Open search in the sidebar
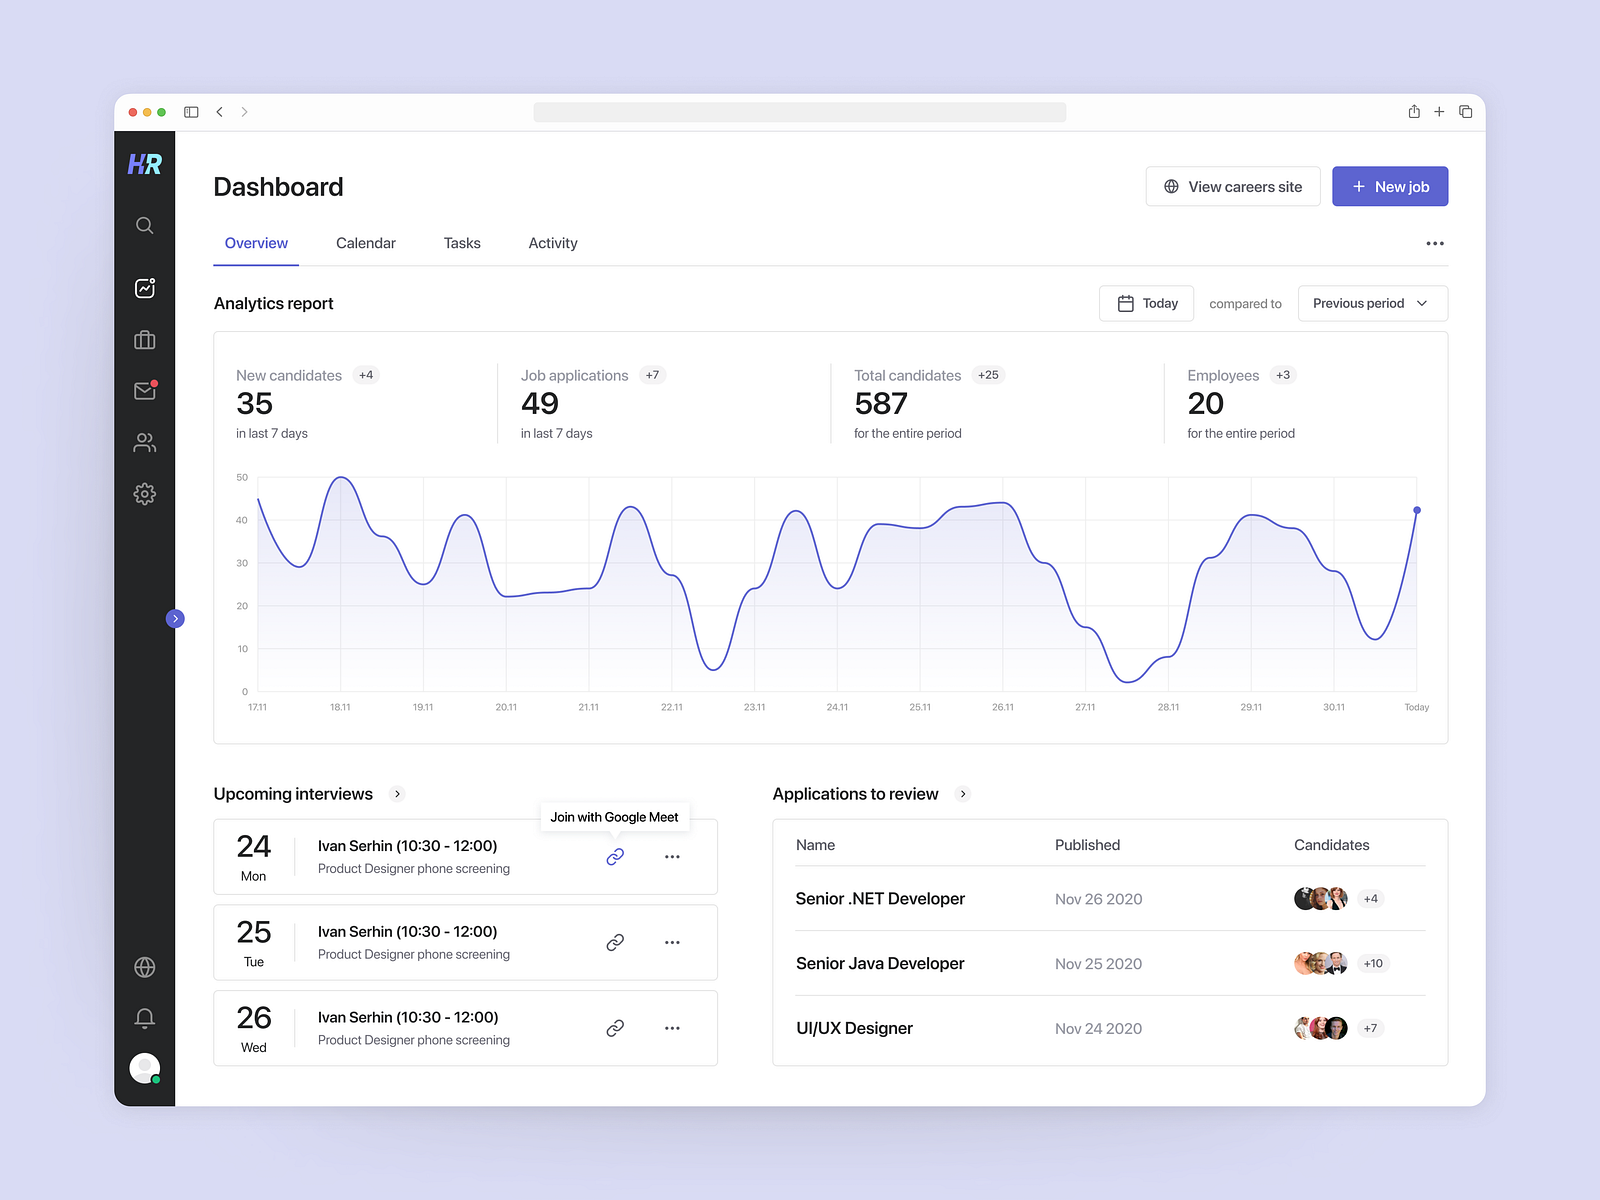 coord(145,225)
